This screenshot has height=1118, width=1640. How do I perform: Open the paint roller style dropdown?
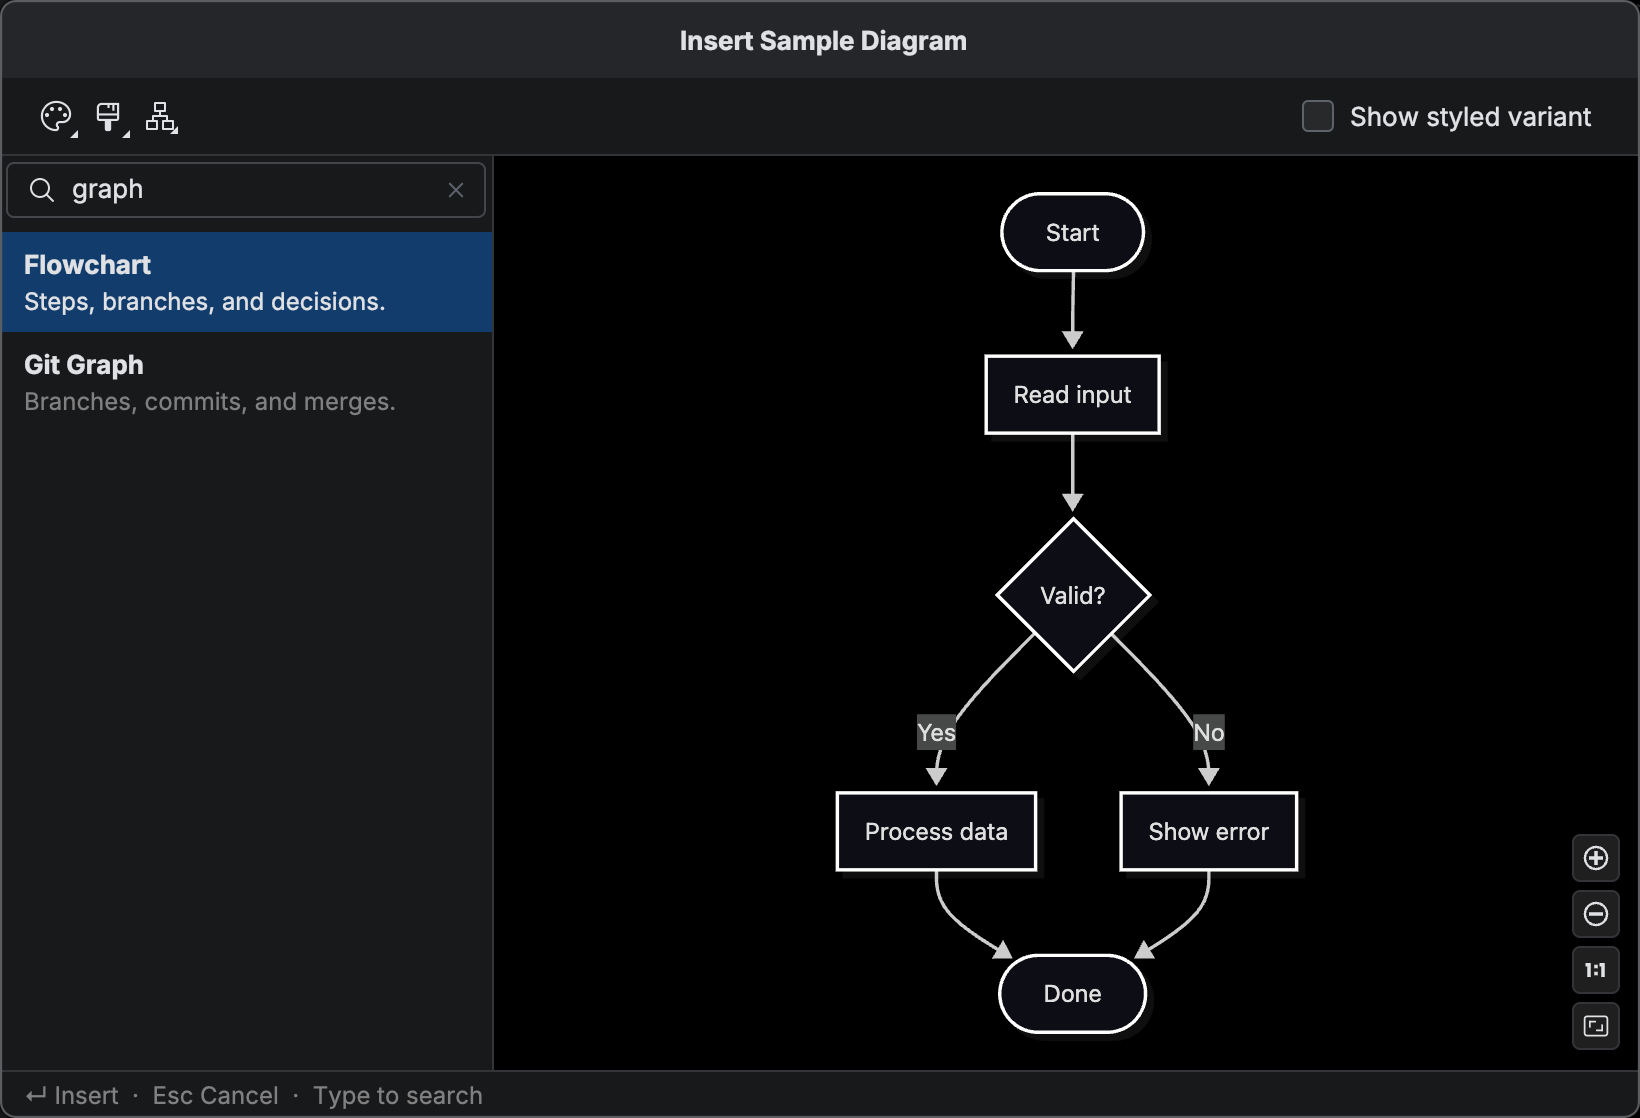(x=110, y=117)
